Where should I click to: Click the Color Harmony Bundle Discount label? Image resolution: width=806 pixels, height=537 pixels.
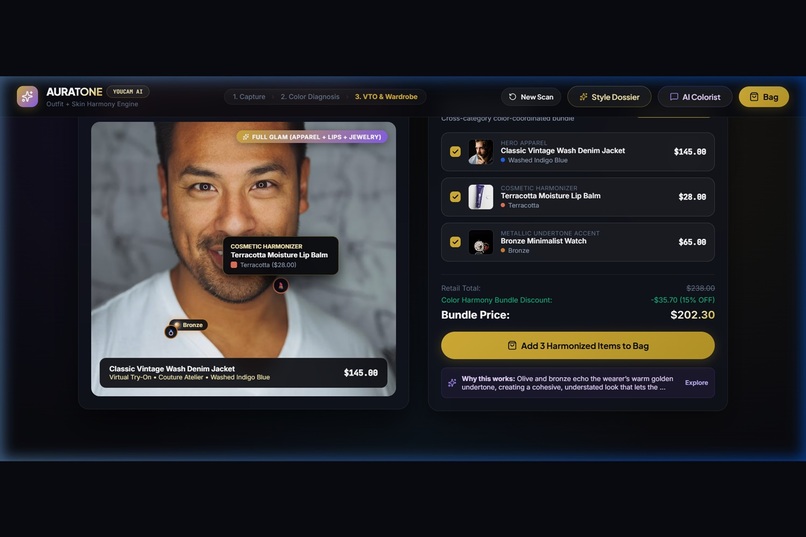pos(497,300)
